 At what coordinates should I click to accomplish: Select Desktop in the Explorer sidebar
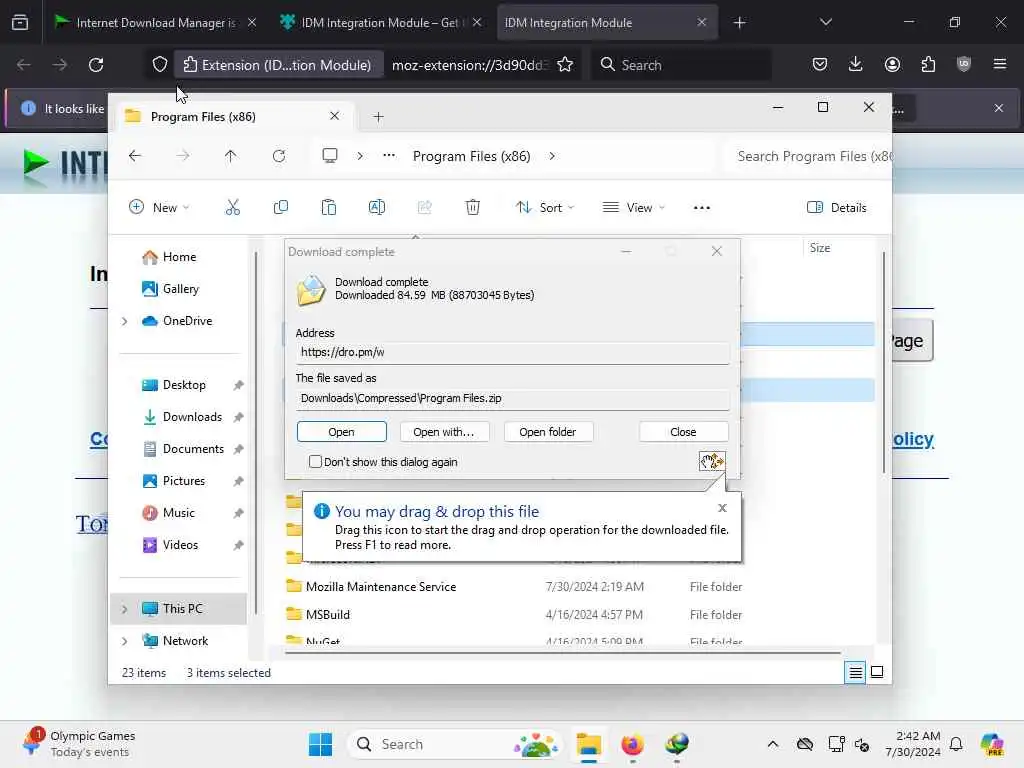tap(184, 385)
